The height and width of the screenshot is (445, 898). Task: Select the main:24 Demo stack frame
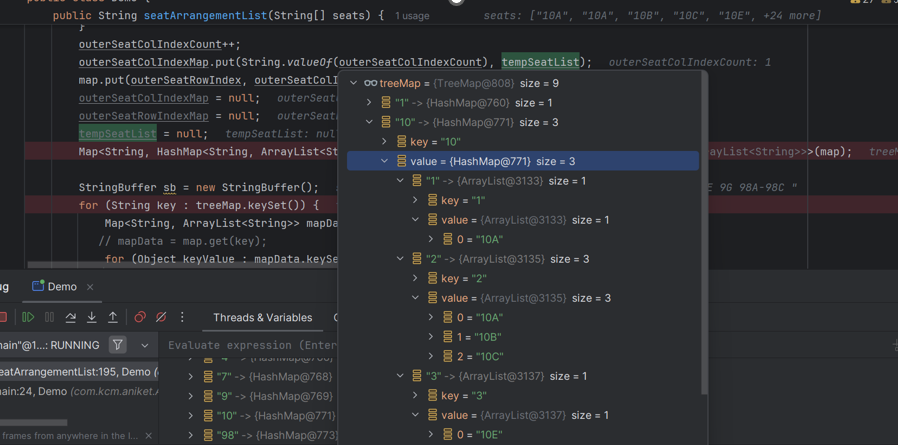pyautogui.click(x=79, y=391)
